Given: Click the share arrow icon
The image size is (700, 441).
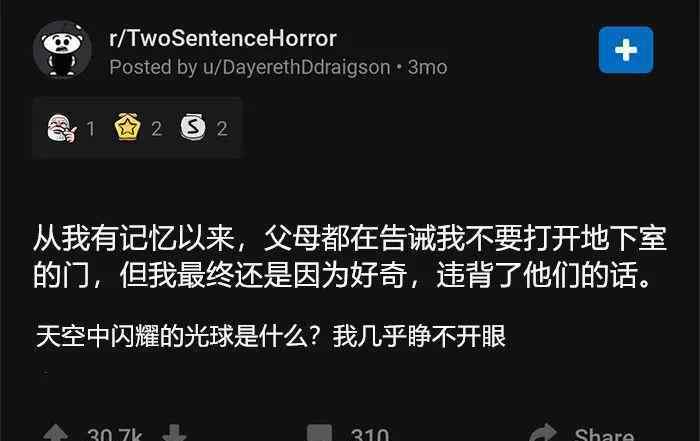Looking at the screenshot, I should 542,433.
